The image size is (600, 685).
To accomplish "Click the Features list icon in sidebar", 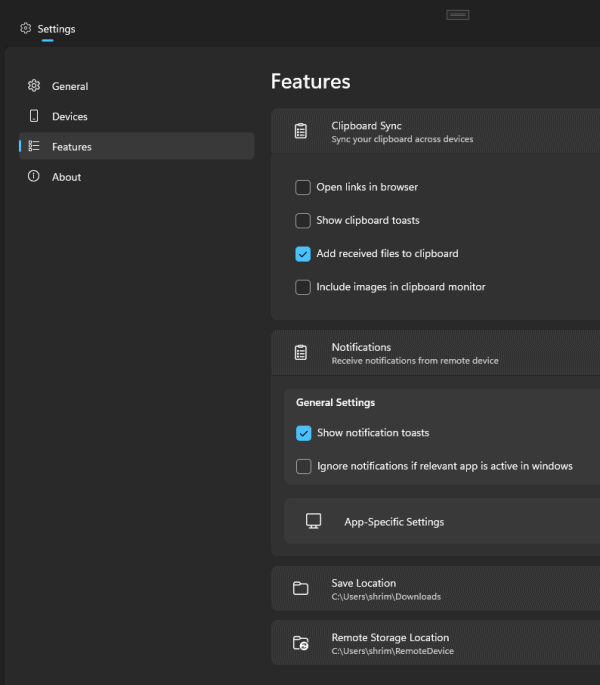I will tap(34, 146).
